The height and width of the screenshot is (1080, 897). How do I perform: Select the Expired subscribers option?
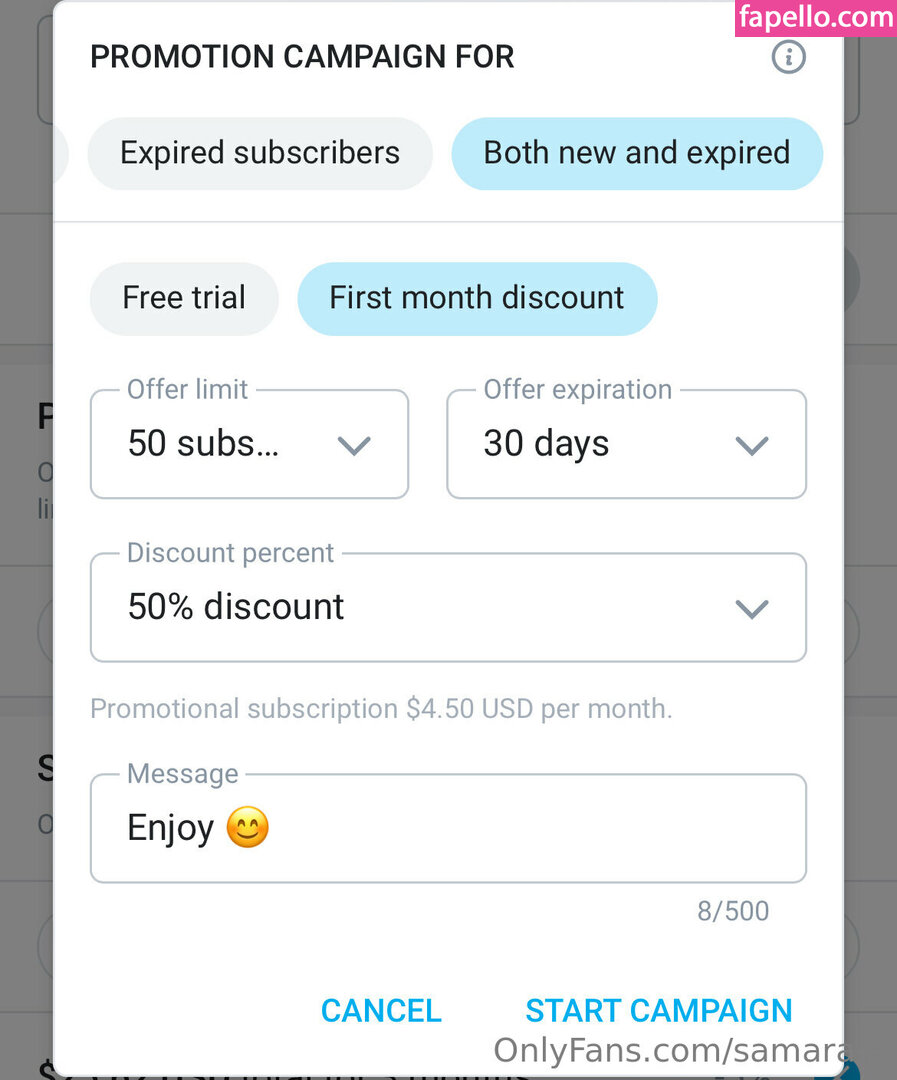click(x=260, y=153)
